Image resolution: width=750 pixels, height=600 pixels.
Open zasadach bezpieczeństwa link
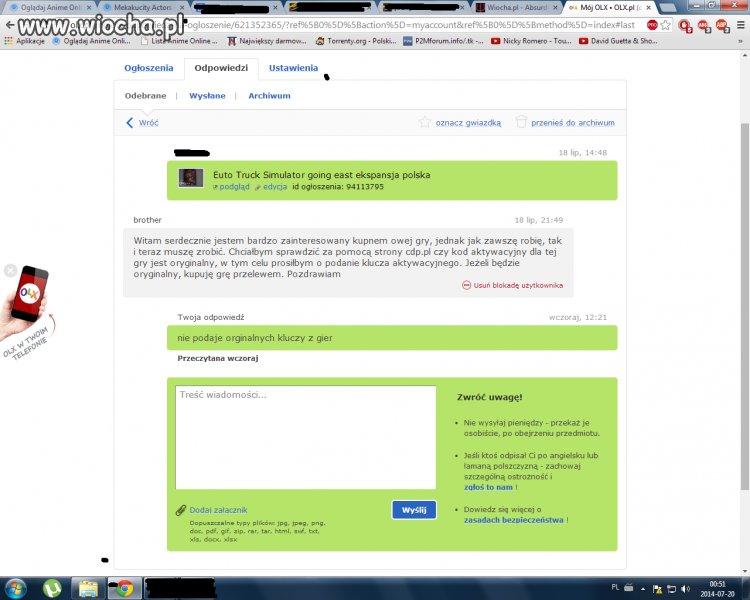point(513,520)
